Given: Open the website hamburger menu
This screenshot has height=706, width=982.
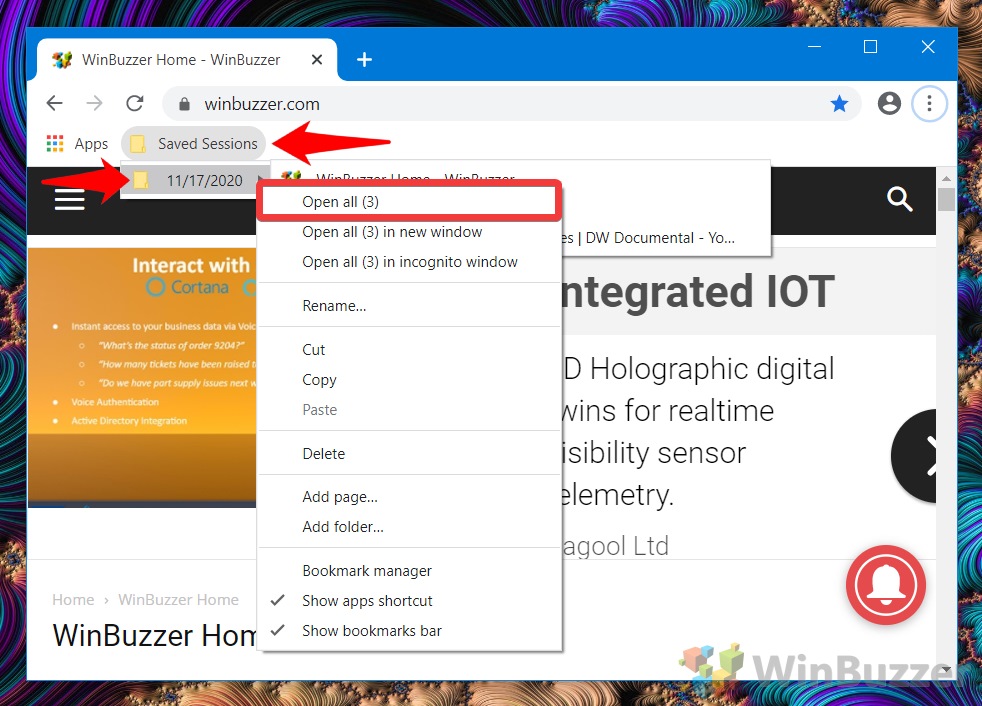Looking at the screenshot, I should (x=70, y=200).
